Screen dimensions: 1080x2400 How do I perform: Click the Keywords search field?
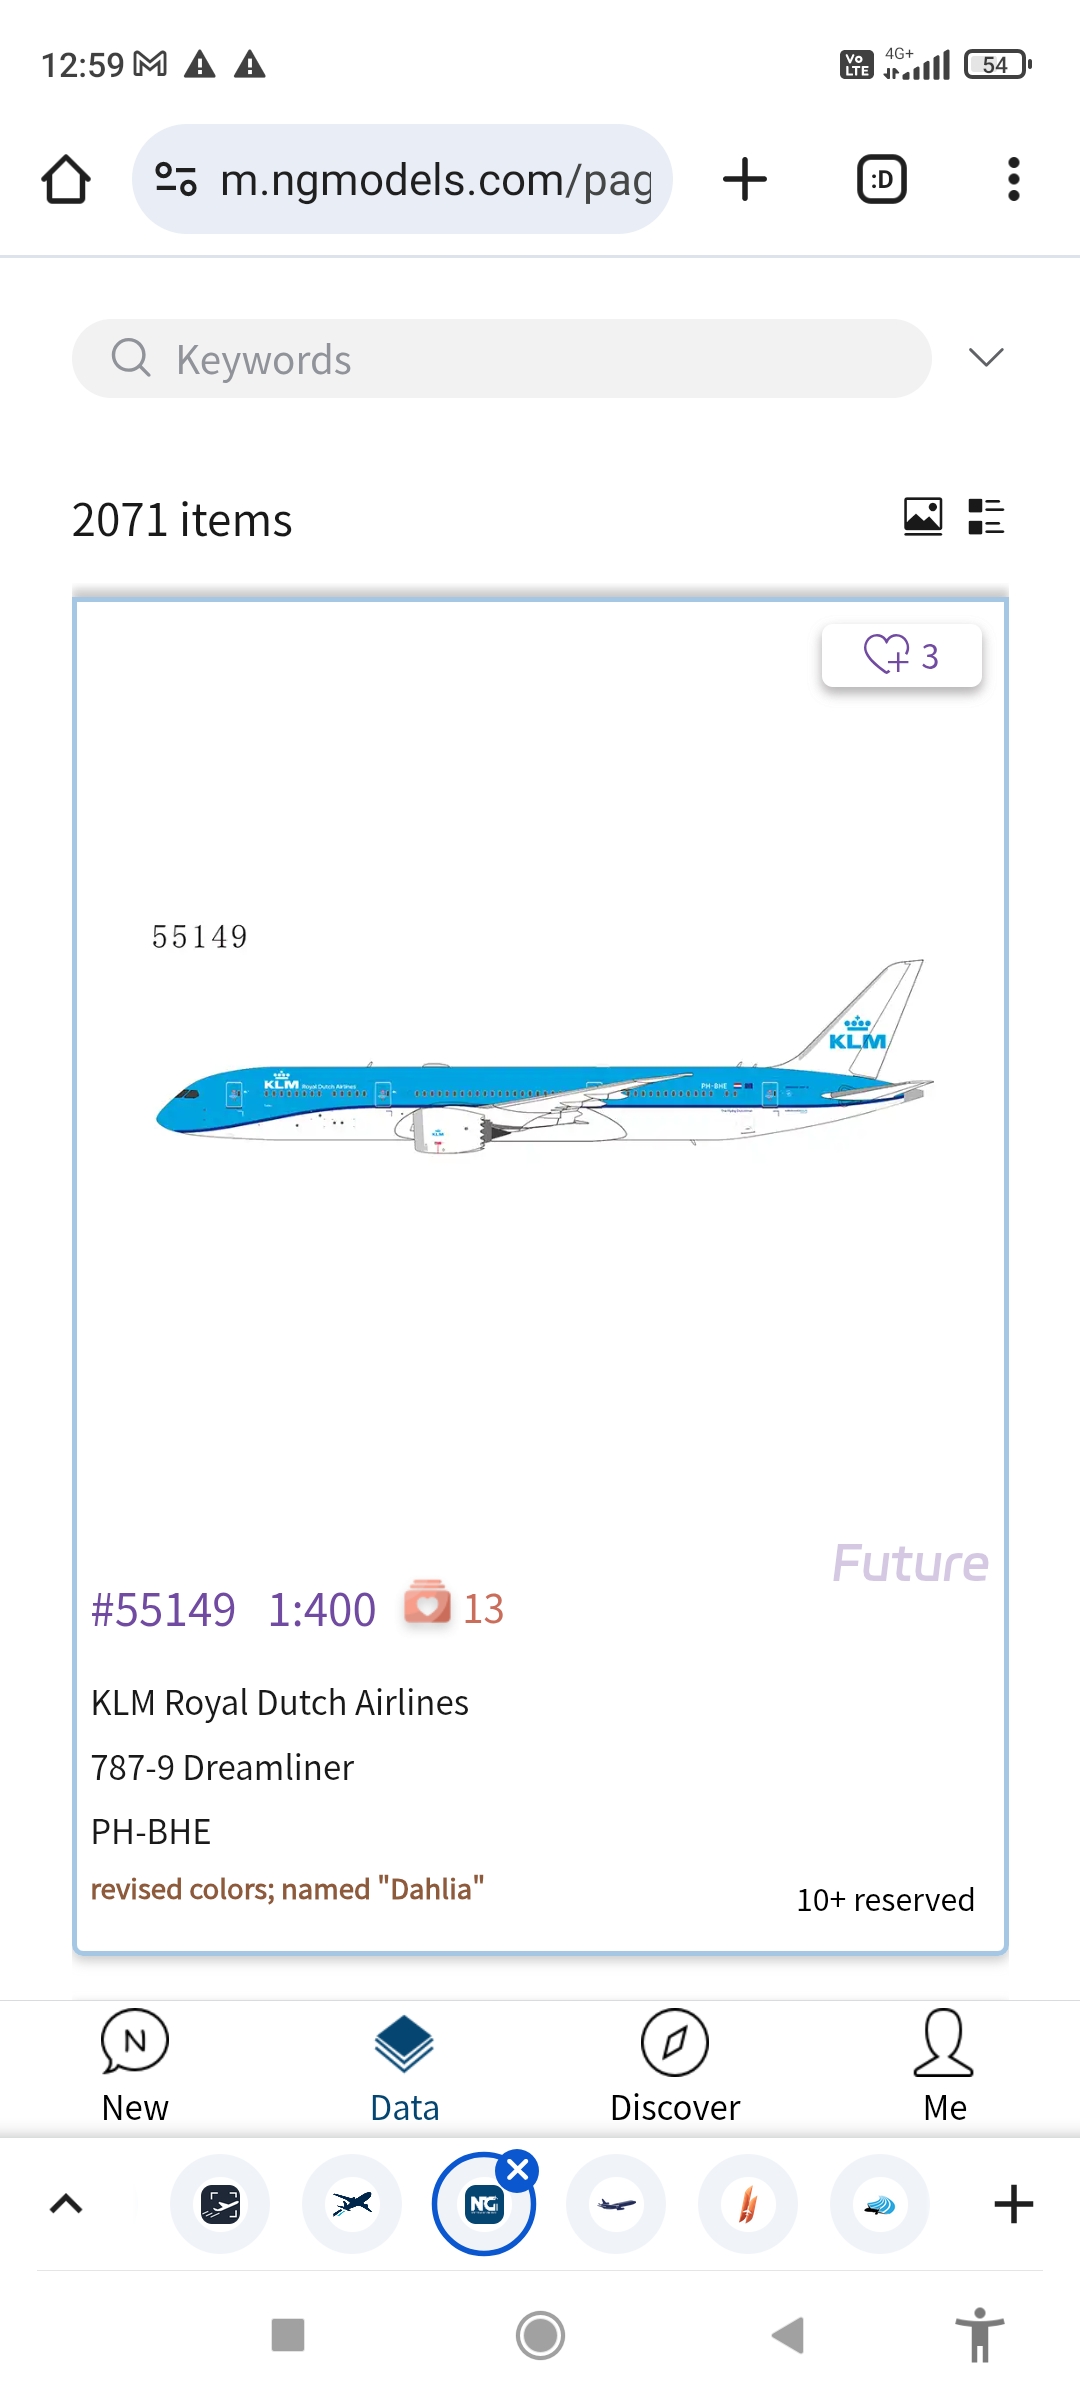[500, 359]
